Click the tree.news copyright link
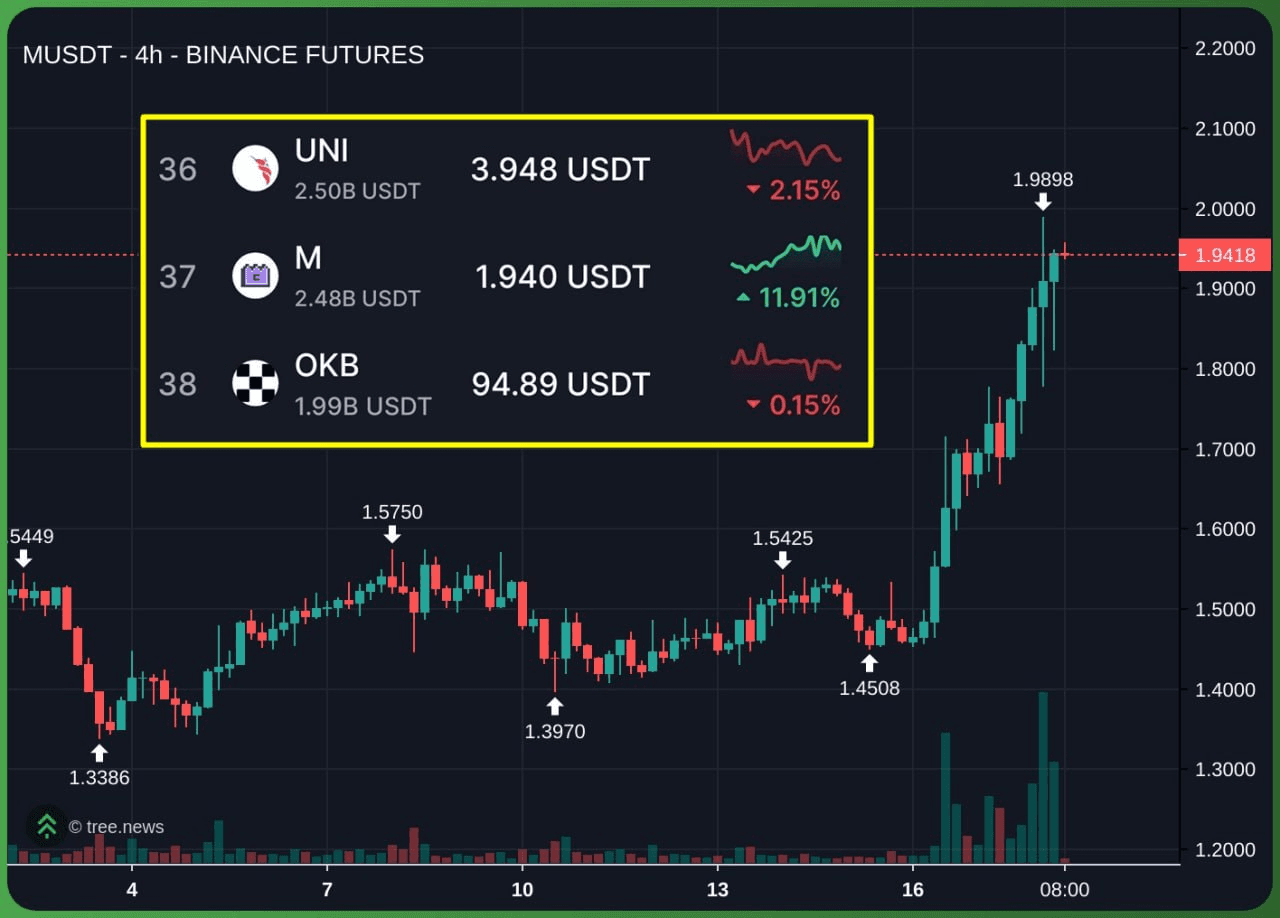1280x918 pixels. point(116,827)
